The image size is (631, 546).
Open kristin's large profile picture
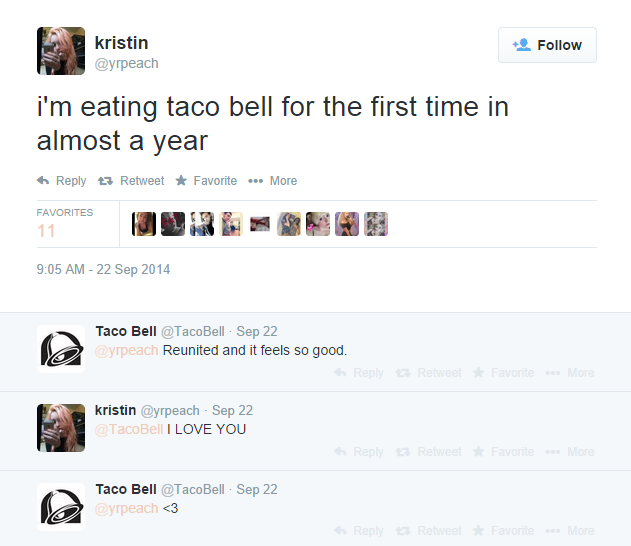61,51
